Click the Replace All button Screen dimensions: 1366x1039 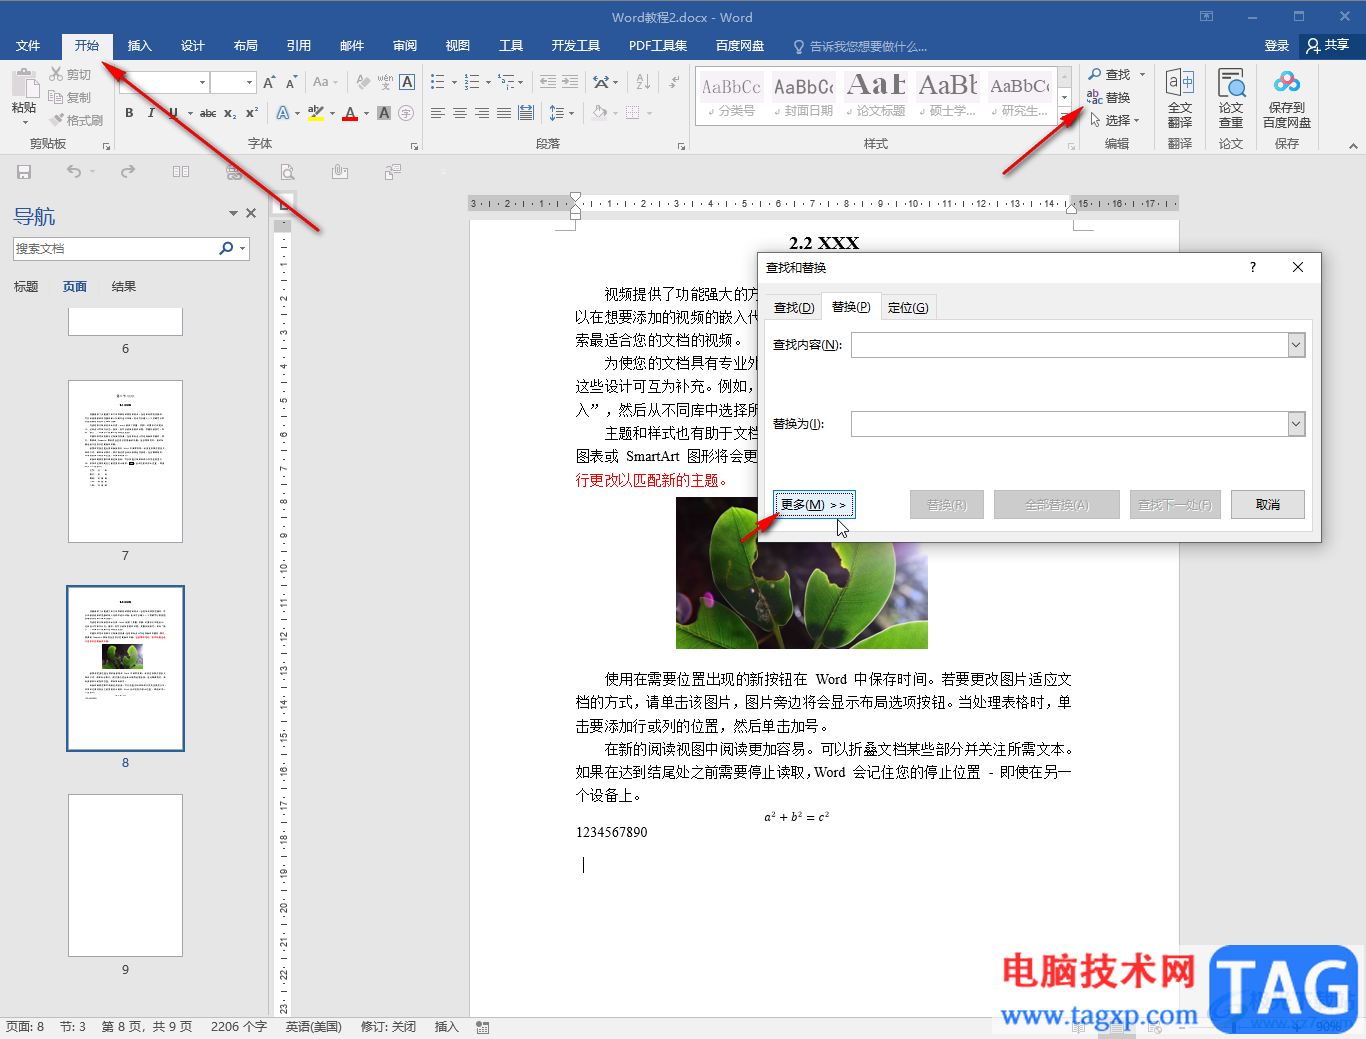pos(1057,505)
